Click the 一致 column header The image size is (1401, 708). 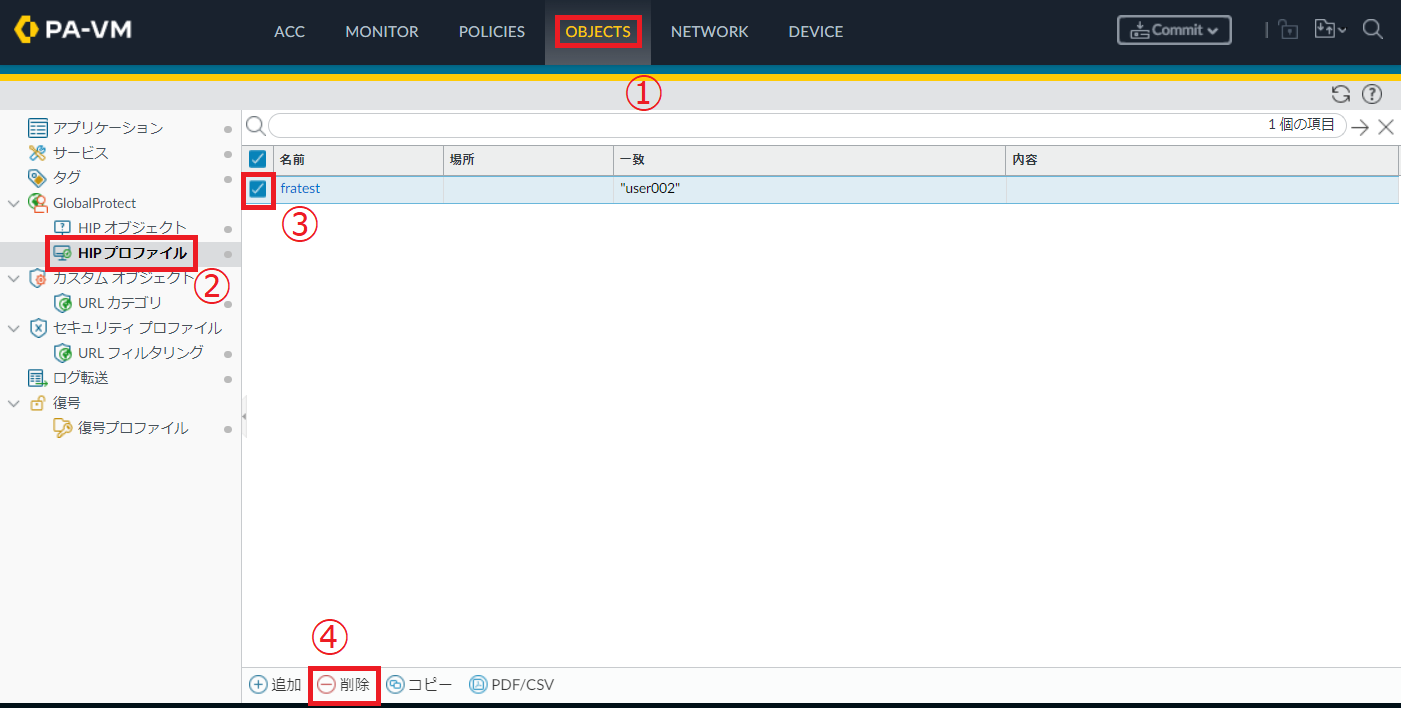coord(810,159)
